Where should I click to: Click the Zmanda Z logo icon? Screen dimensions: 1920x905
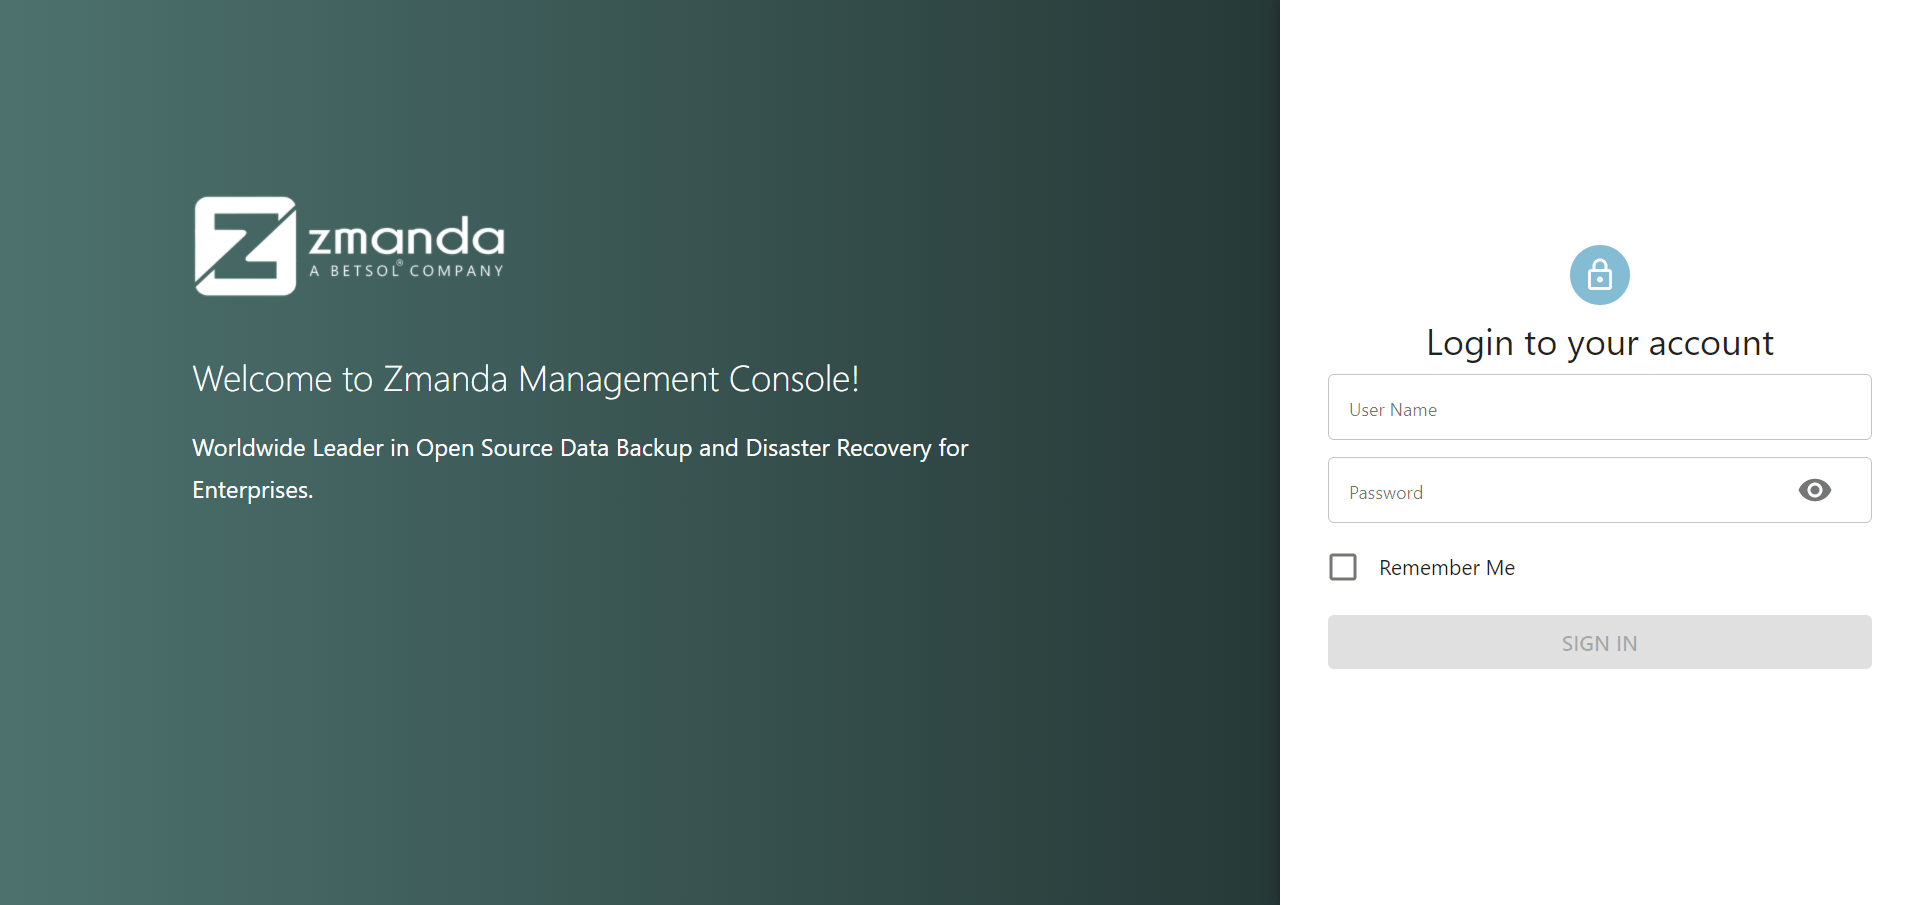click(245, 246)
